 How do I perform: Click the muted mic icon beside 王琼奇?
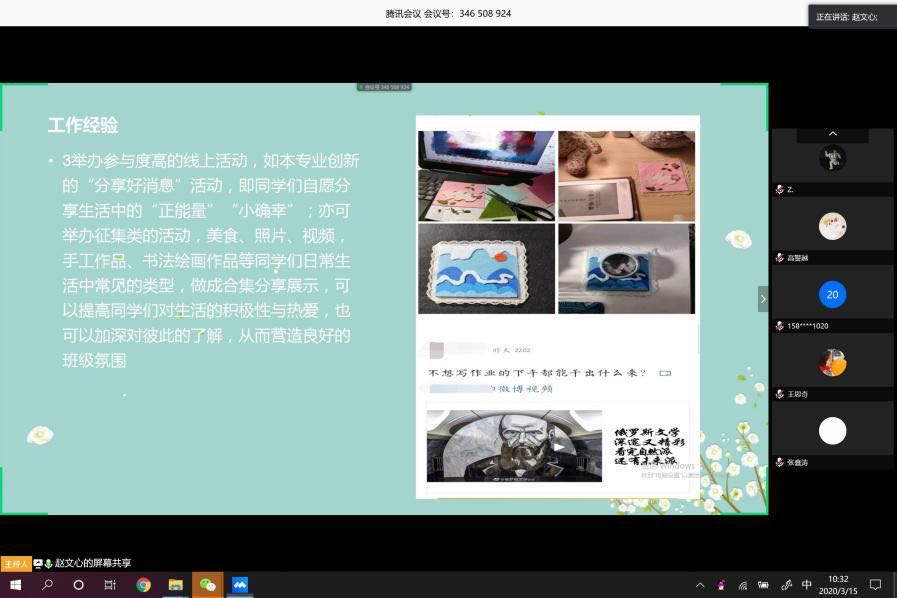[x=780, y=394]
